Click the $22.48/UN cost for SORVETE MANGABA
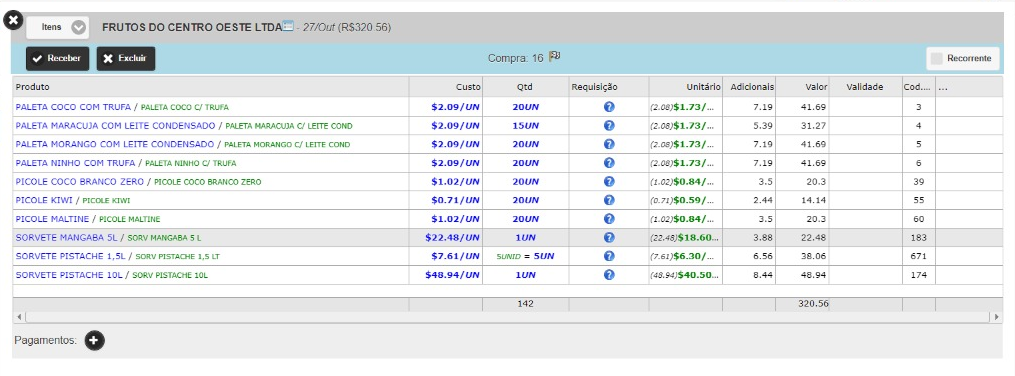Viewport: 1015px width, 376px height. pos(452,238)
